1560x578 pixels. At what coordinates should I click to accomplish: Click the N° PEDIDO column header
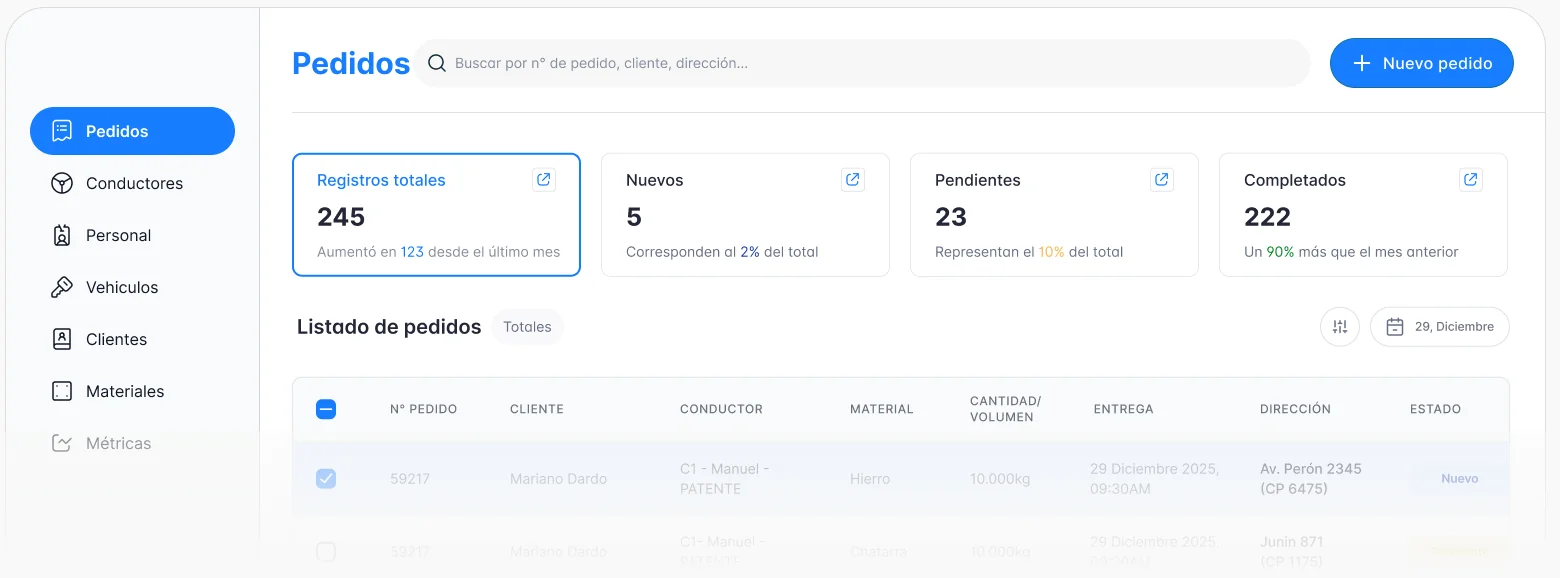(x=423, y=409)
